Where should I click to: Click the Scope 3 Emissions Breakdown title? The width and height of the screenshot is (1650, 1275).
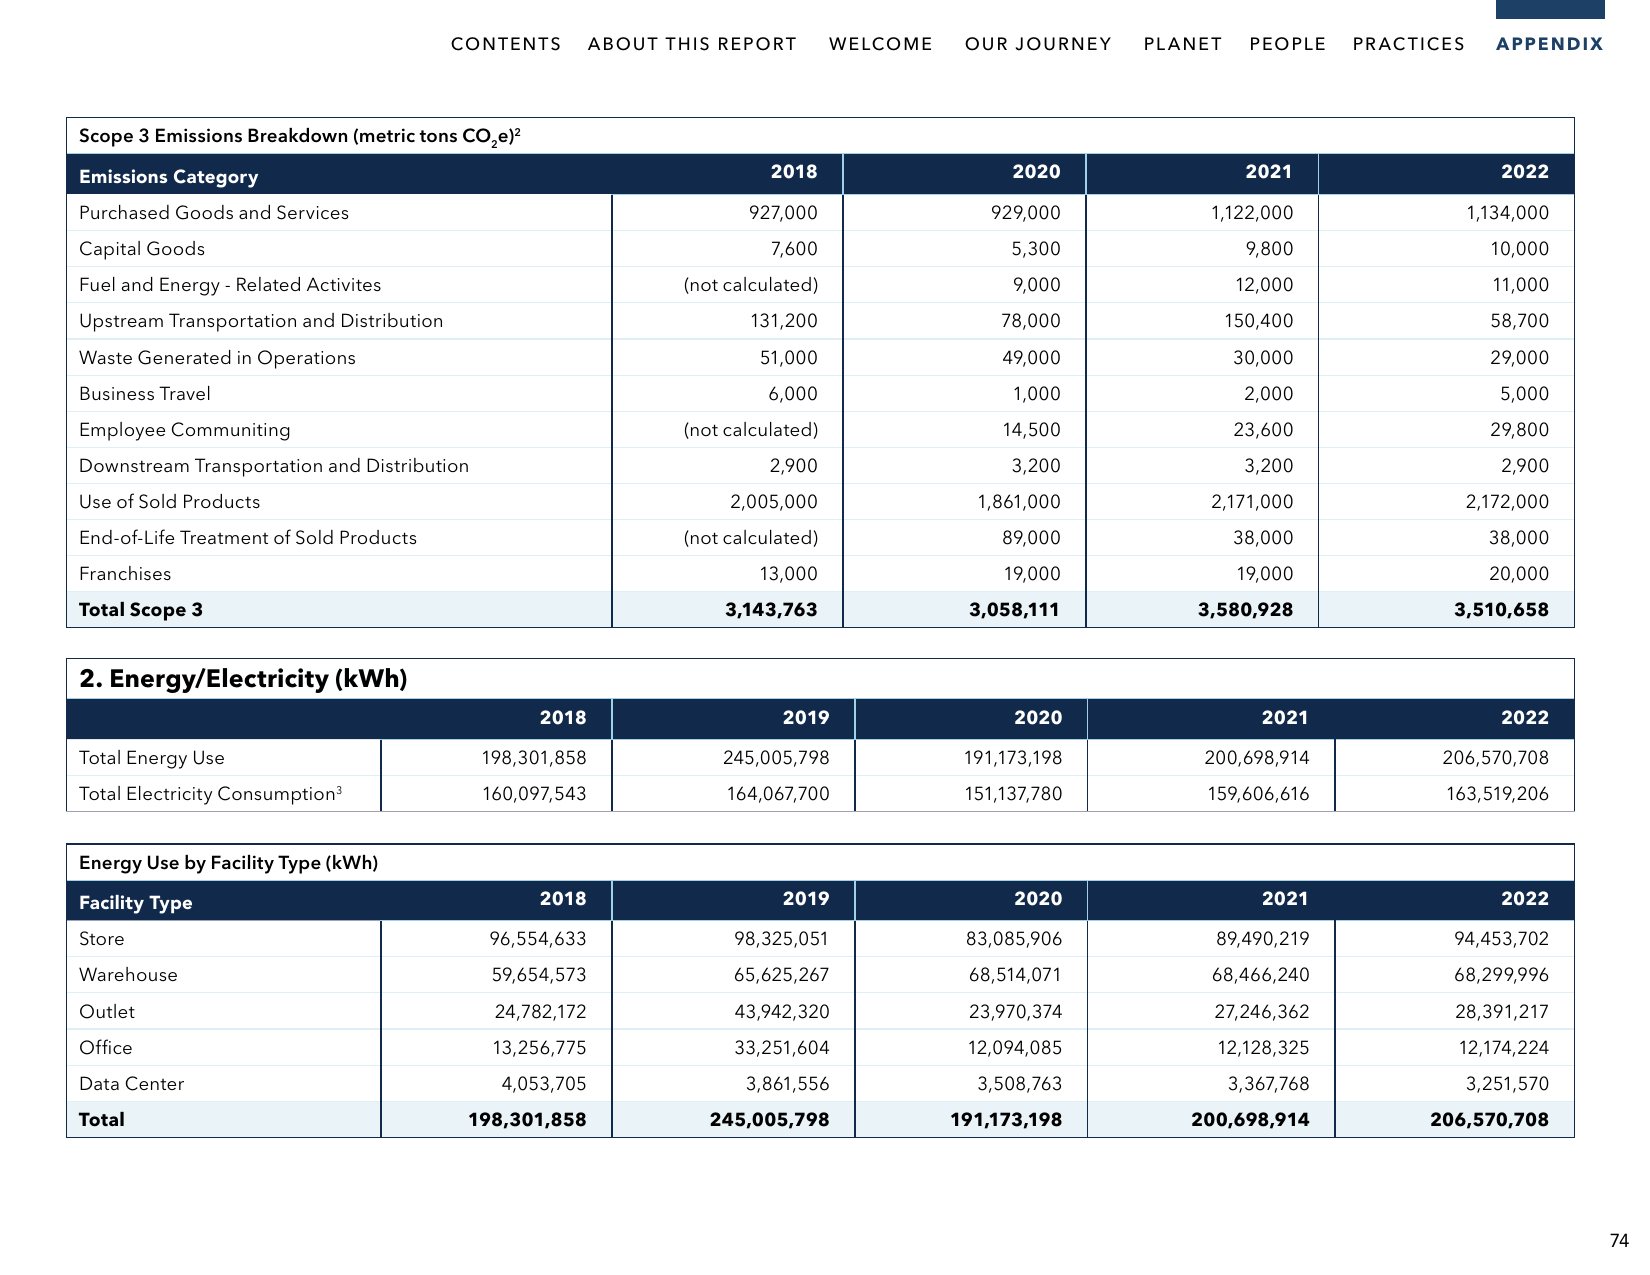[300, 137]
